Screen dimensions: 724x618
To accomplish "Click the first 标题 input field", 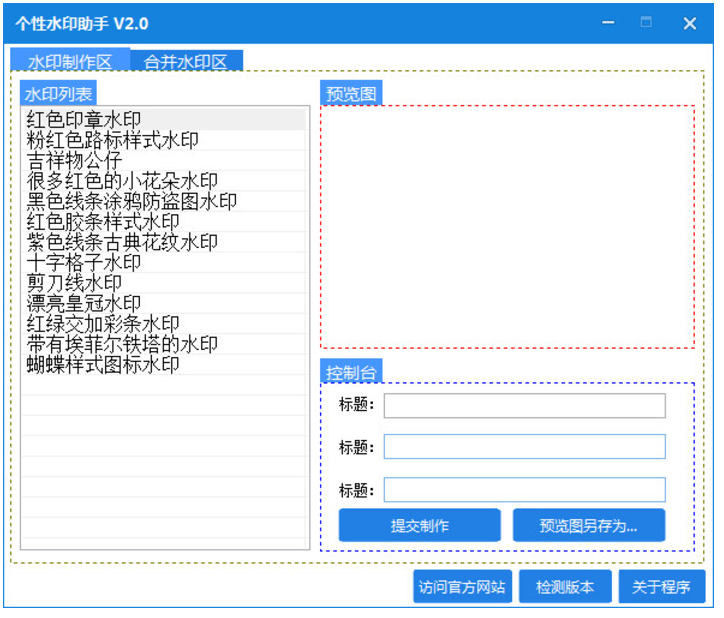I will click(x=524, y=405).
